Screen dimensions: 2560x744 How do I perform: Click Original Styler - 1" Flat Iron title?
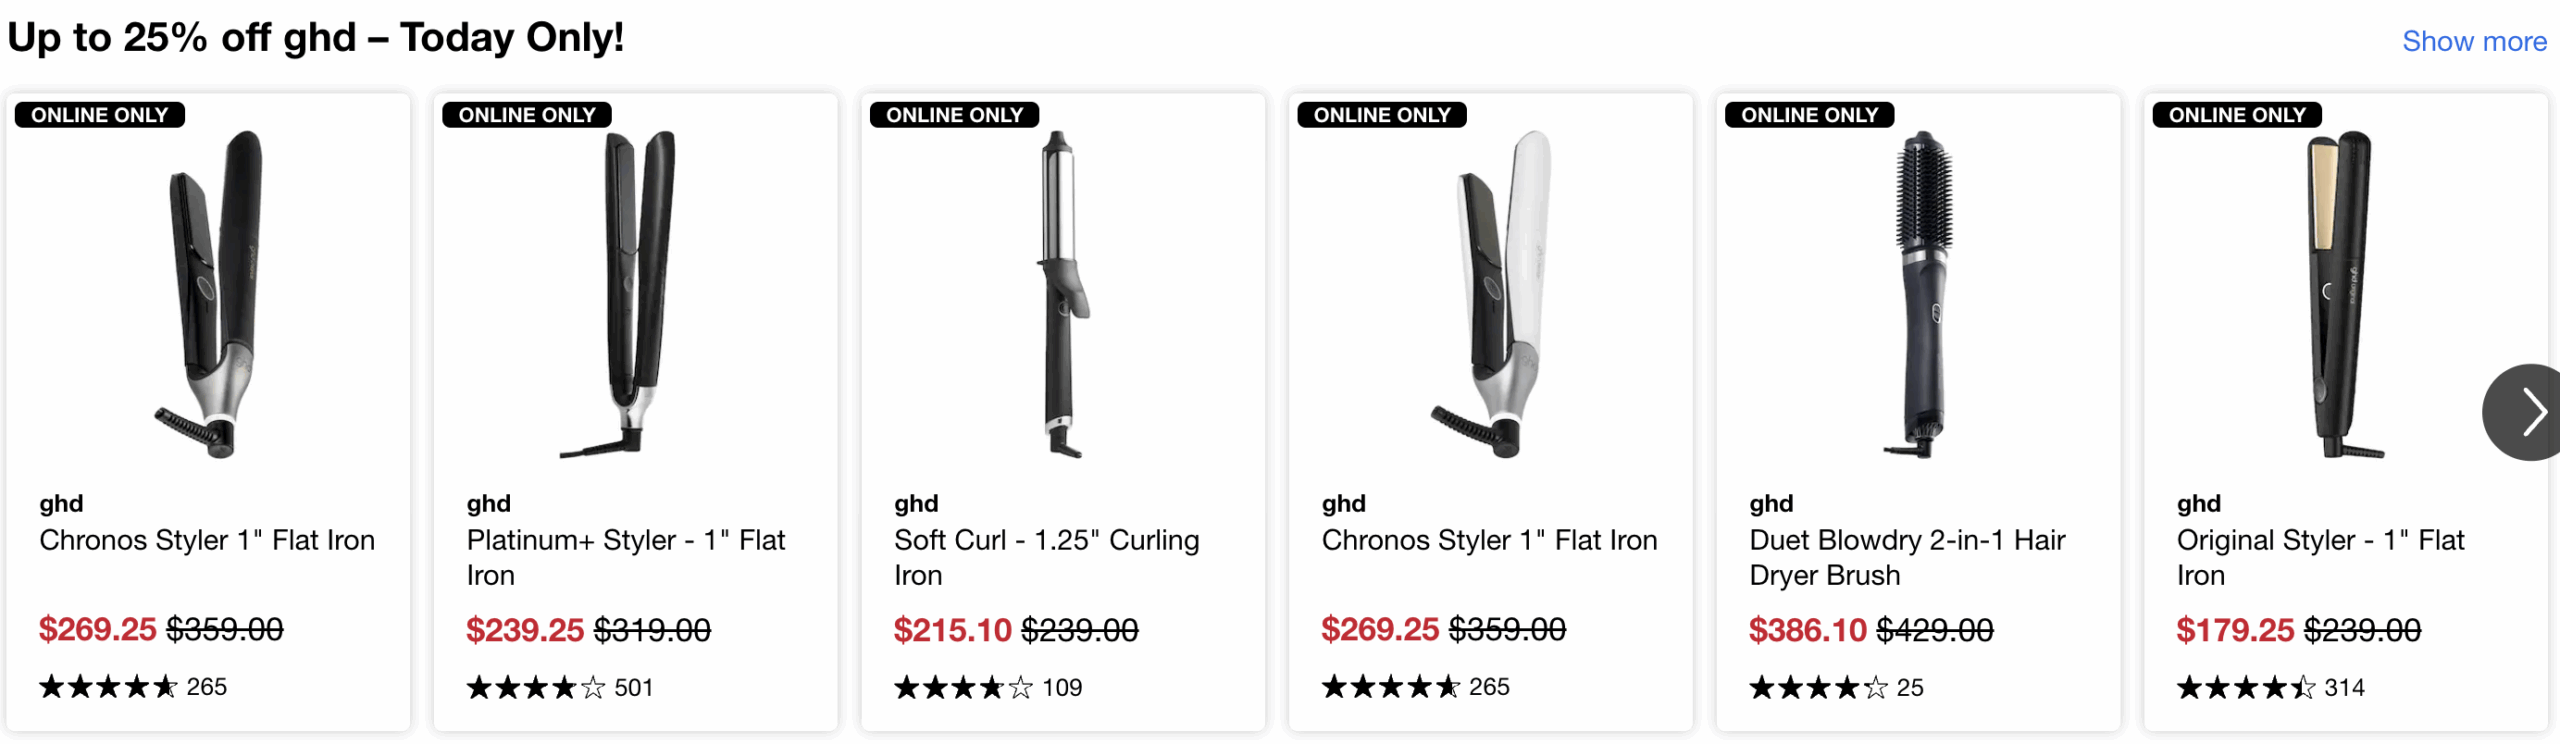(x=2320, y=557)
